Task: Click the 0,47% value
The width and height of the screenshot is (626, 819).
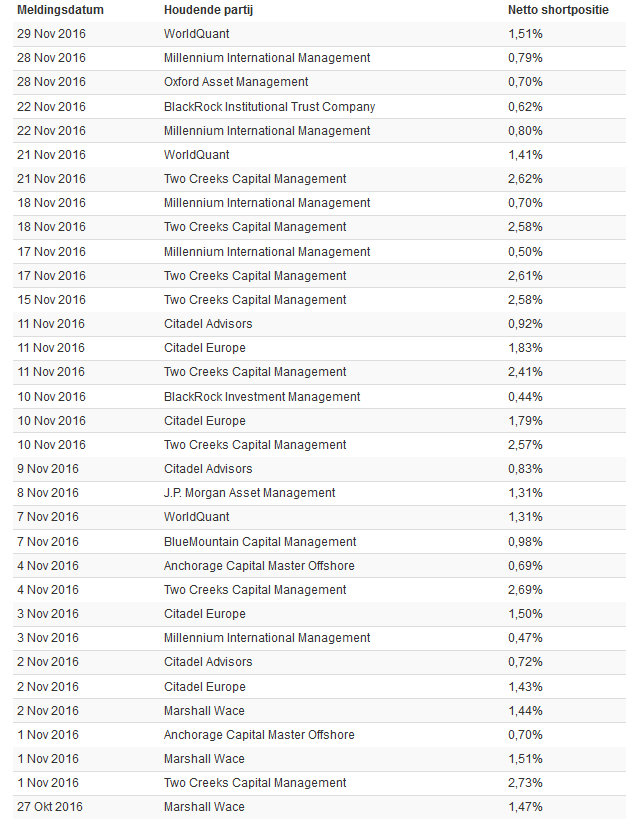Action: pyautogui.click(x=525, y=638)
